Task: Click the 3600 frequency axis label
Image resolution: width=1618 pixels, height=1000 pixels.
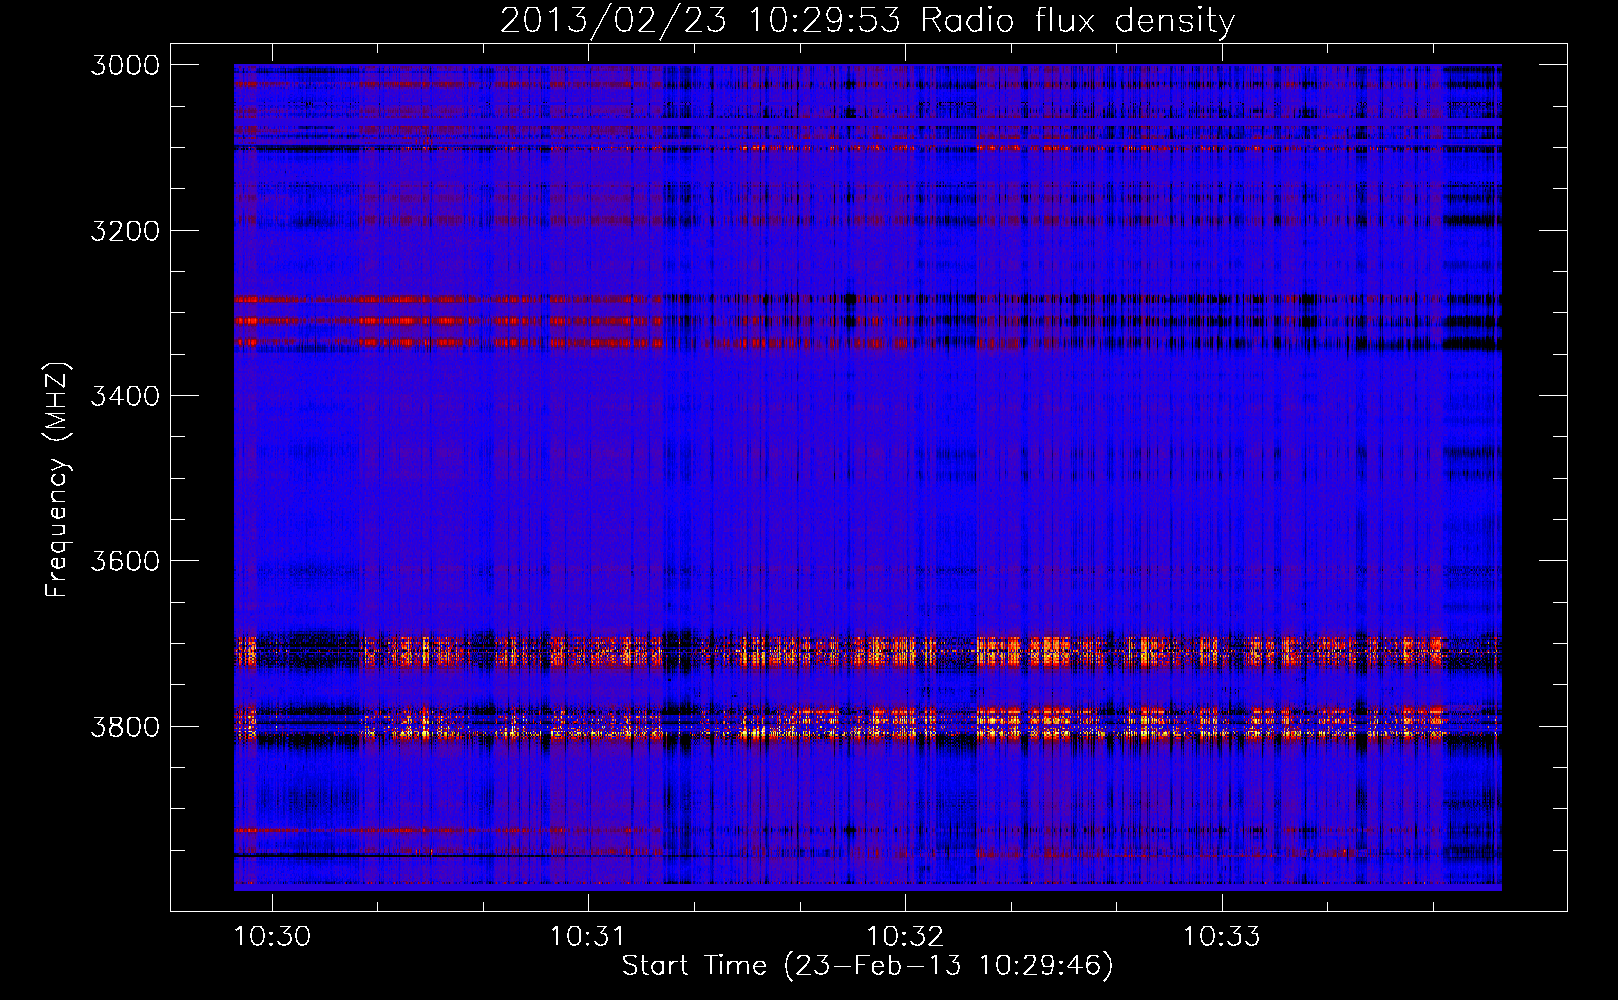Action: (125, 561)
